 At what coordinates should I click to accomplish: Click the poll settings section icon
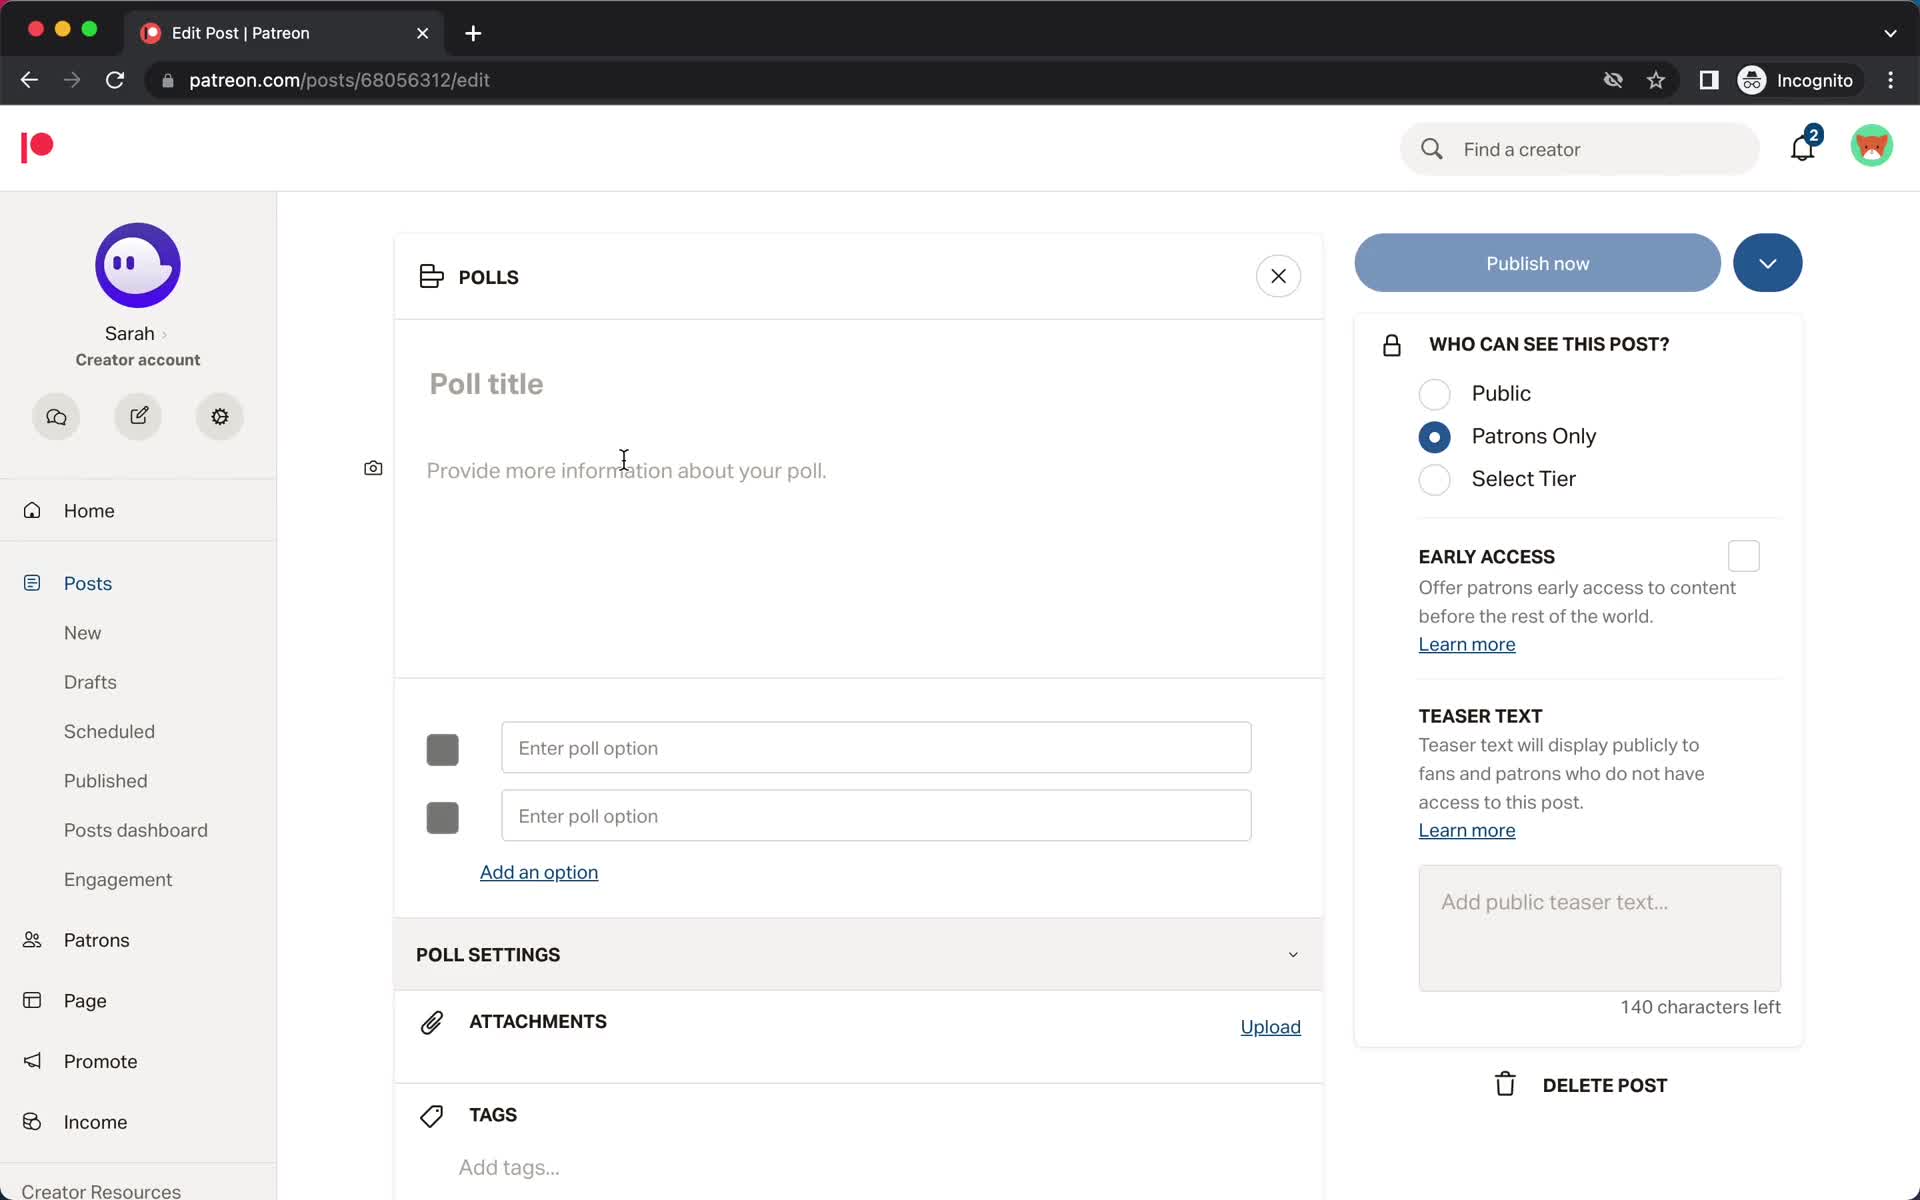(x=1292, y=953)
